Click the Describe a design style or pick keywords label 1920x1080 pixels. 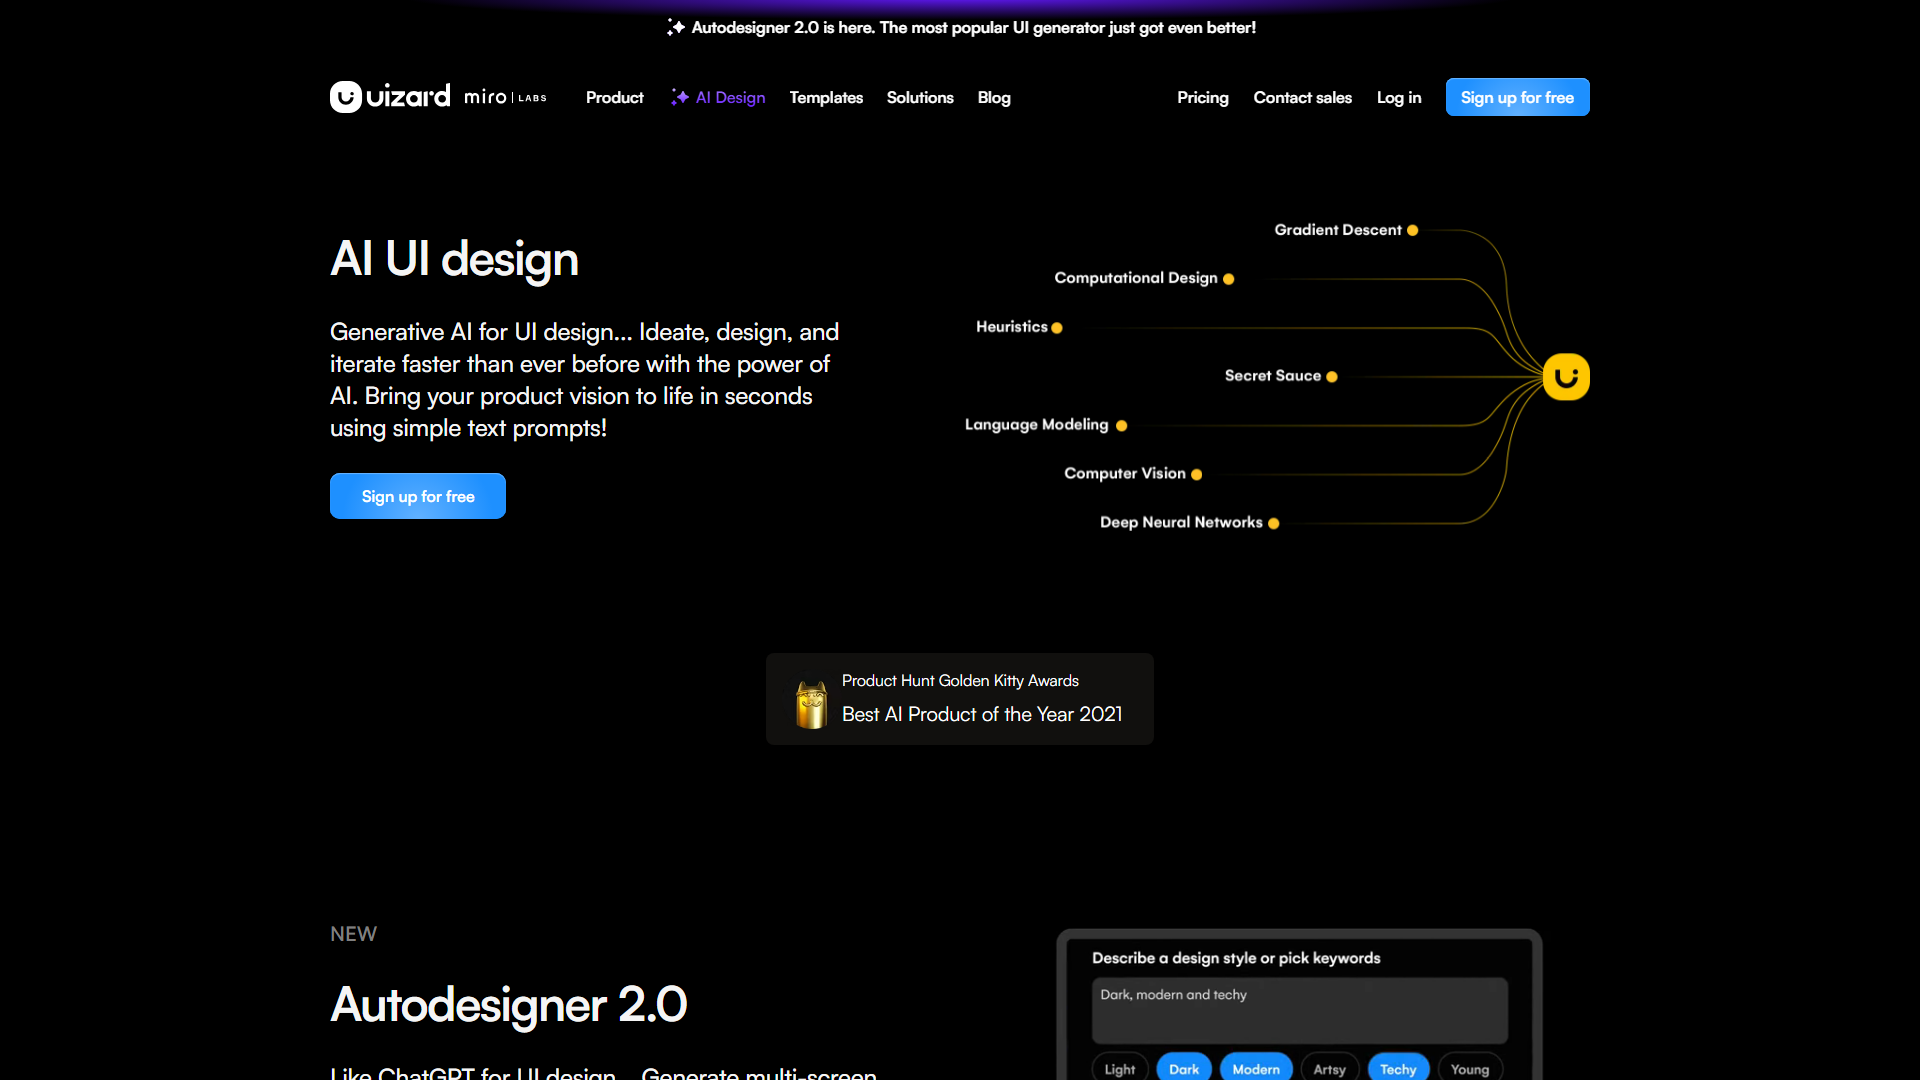1236,958
